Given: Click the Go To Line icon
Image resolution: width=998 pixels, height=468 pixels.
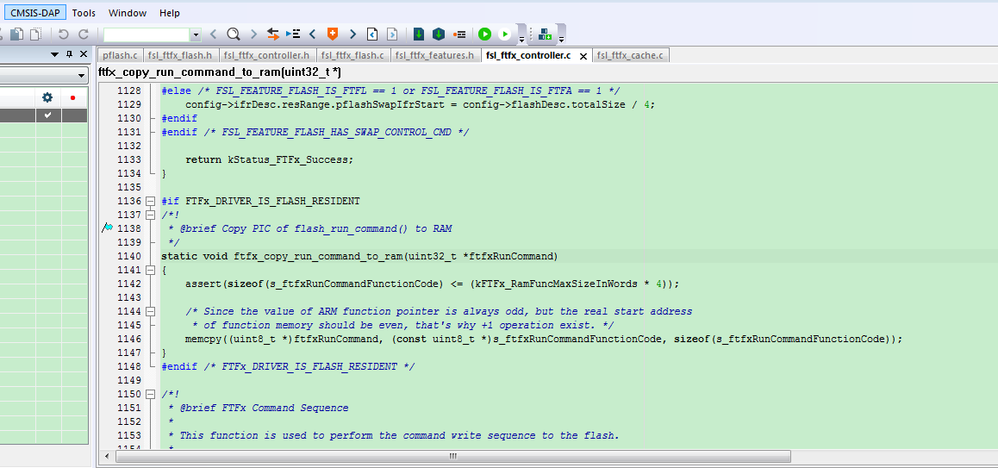Looking at the screenshot, I should coord(293,34).
